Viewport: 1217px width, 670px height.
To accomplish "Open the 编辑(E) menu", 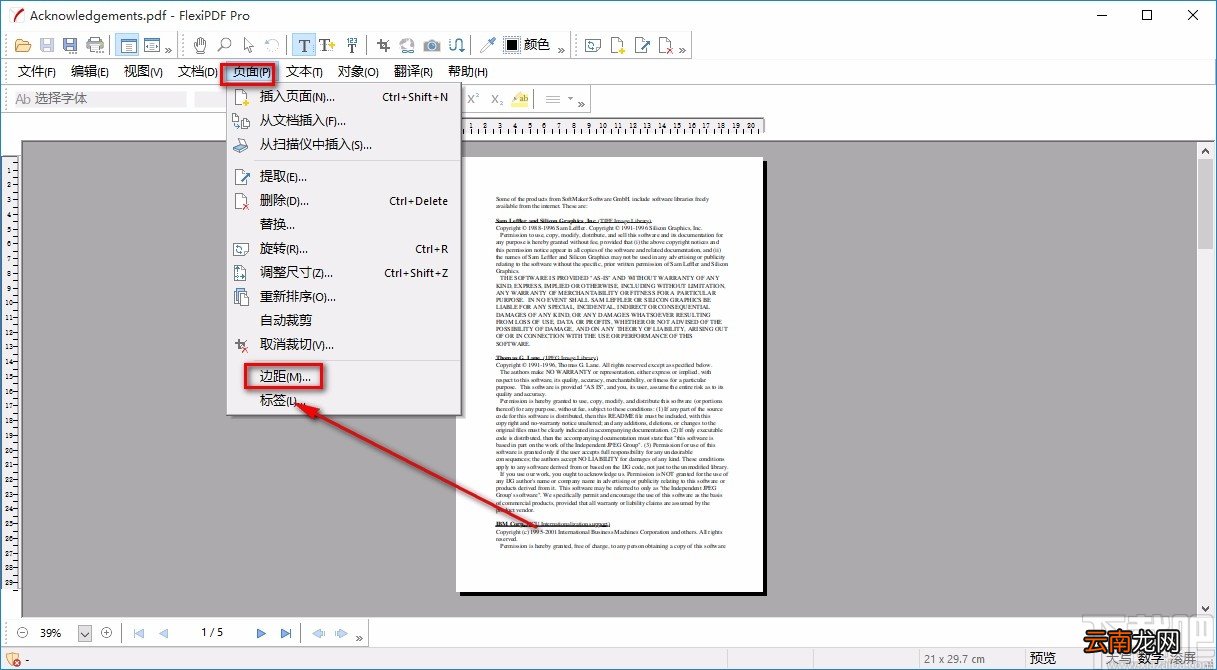I will click(90, 72).
